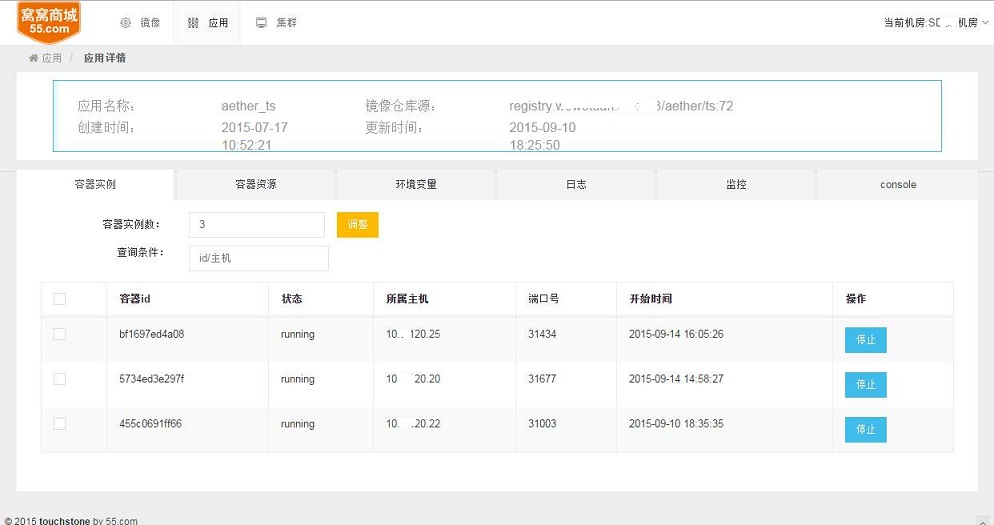Open the 镜像 images nav icon

click(126, 23)
